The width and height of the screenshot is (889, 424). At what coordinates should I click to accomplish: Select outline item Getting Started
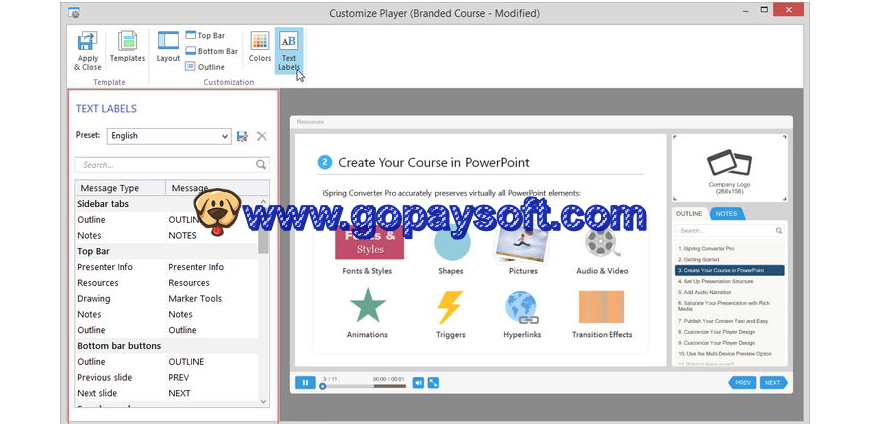tap(699, 260)
